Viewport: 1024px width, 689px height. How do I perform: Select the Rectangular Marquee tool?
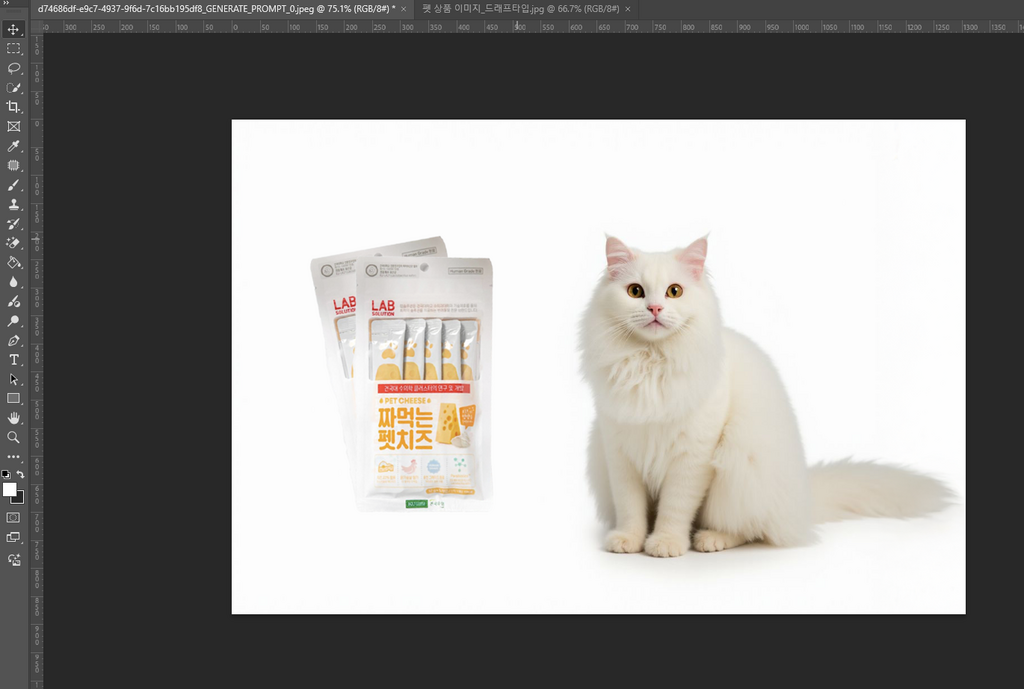tap(13, 49)
